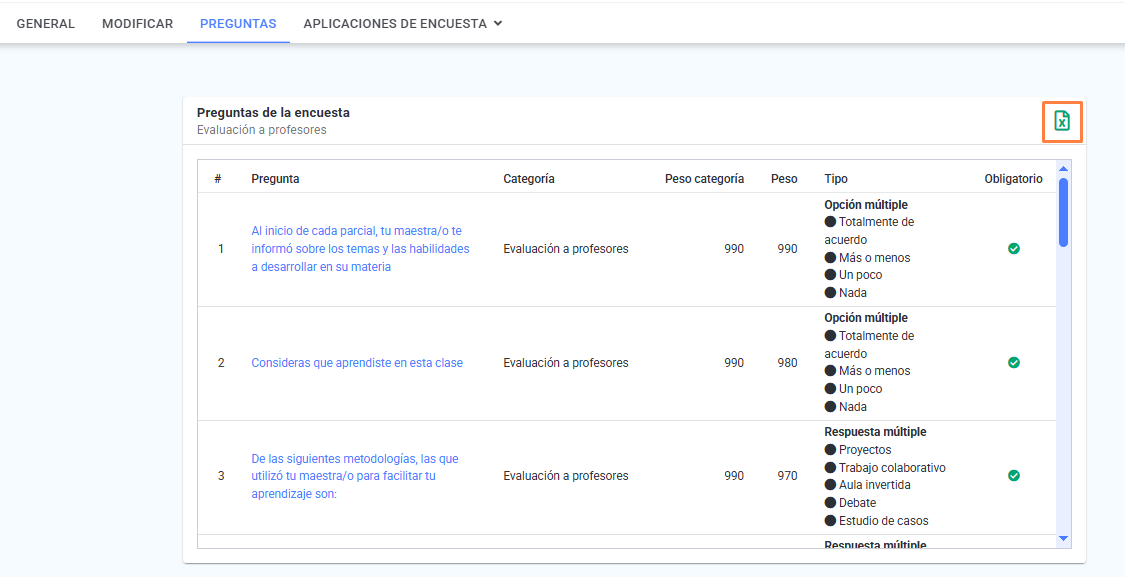This screenshot has width=1125, height=577.
Task: Click the Peso categoría column header
Action: click(705, 179)
